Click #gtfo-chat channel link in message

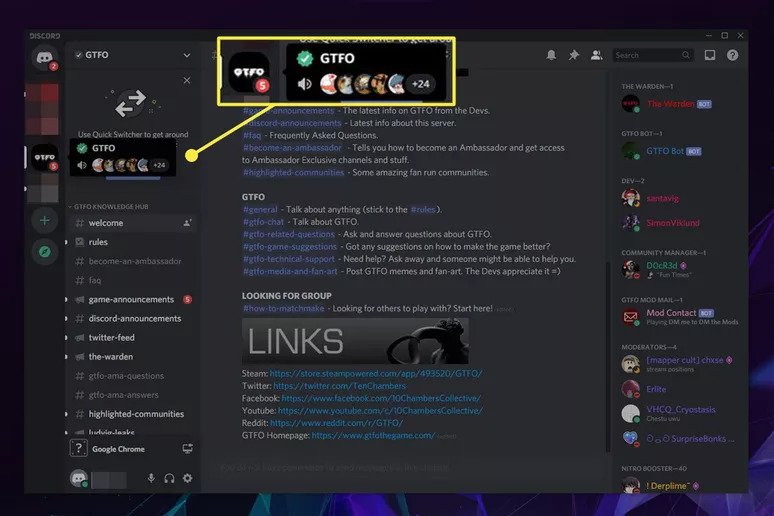263,222
